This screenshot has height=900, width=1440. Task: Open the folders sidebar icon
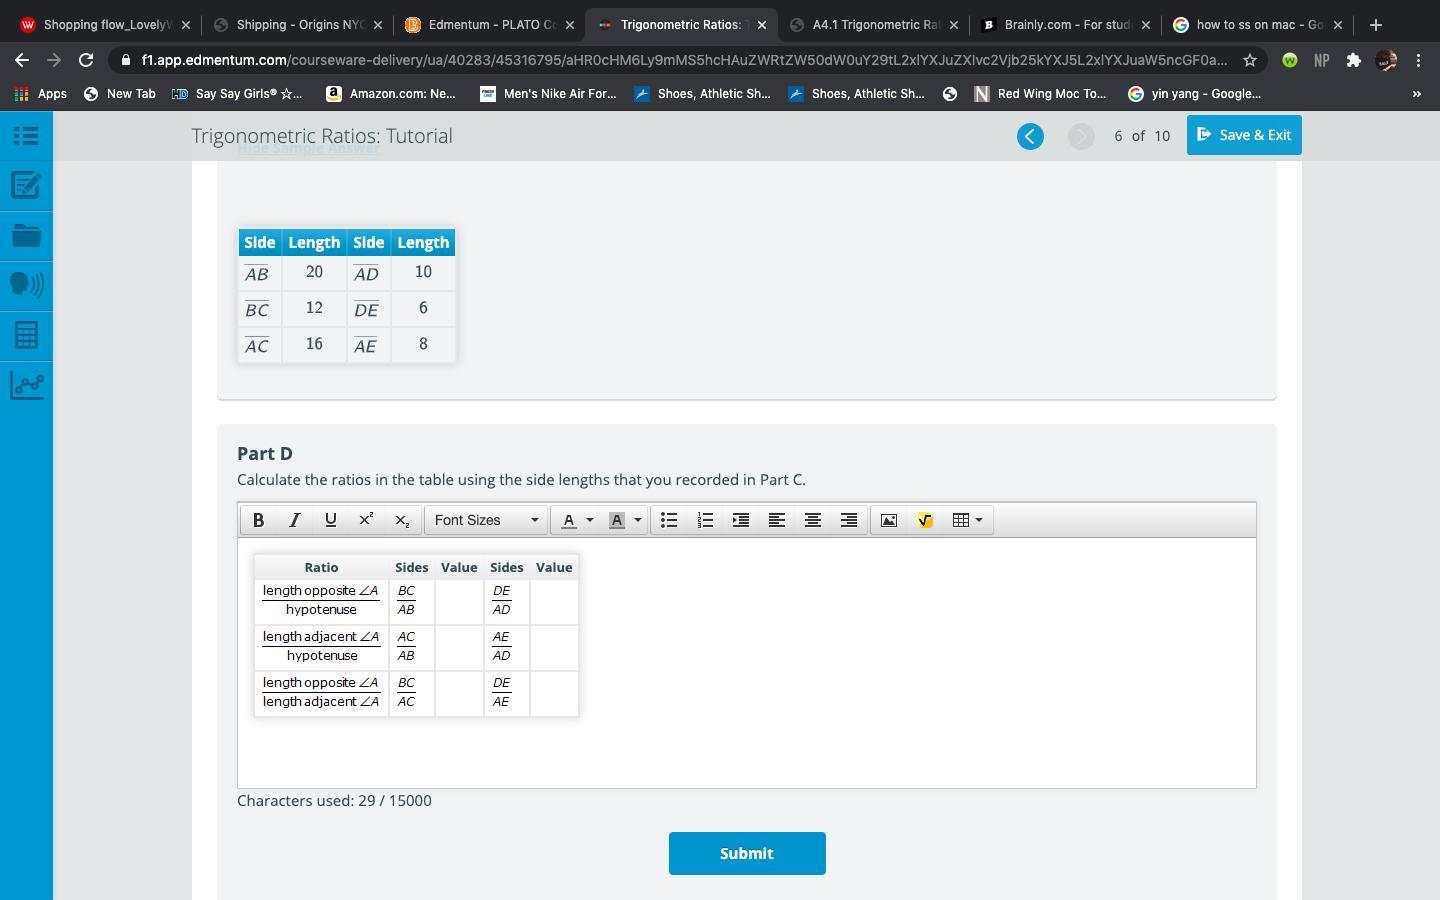[26, 236]
